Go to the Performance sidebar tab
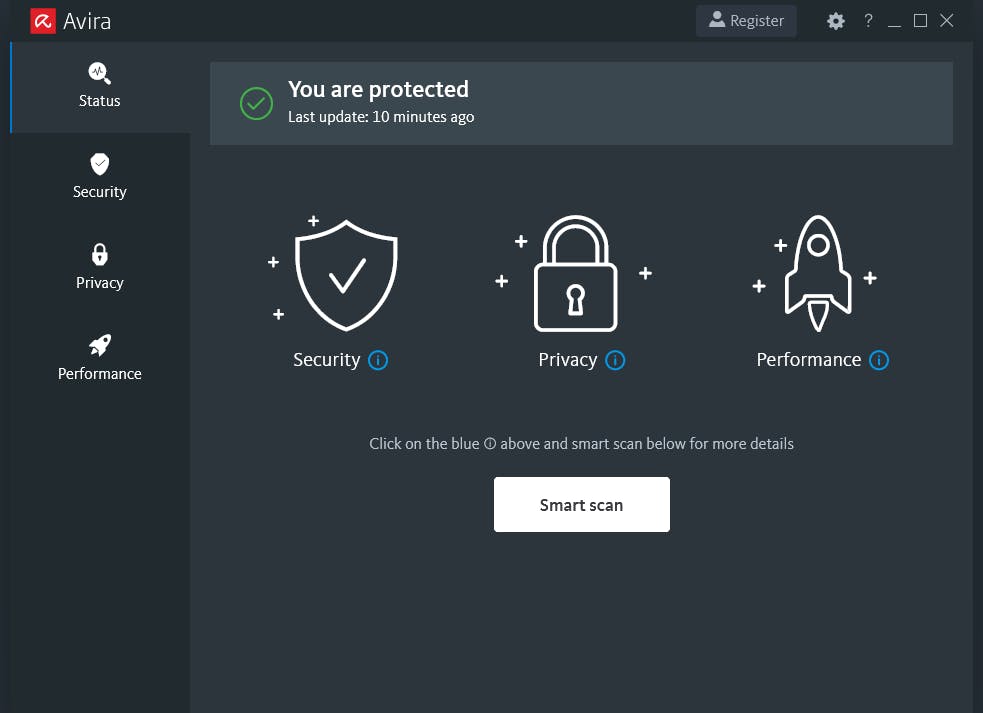Screen dimensions: 983x713 click(x=99, y=359)
